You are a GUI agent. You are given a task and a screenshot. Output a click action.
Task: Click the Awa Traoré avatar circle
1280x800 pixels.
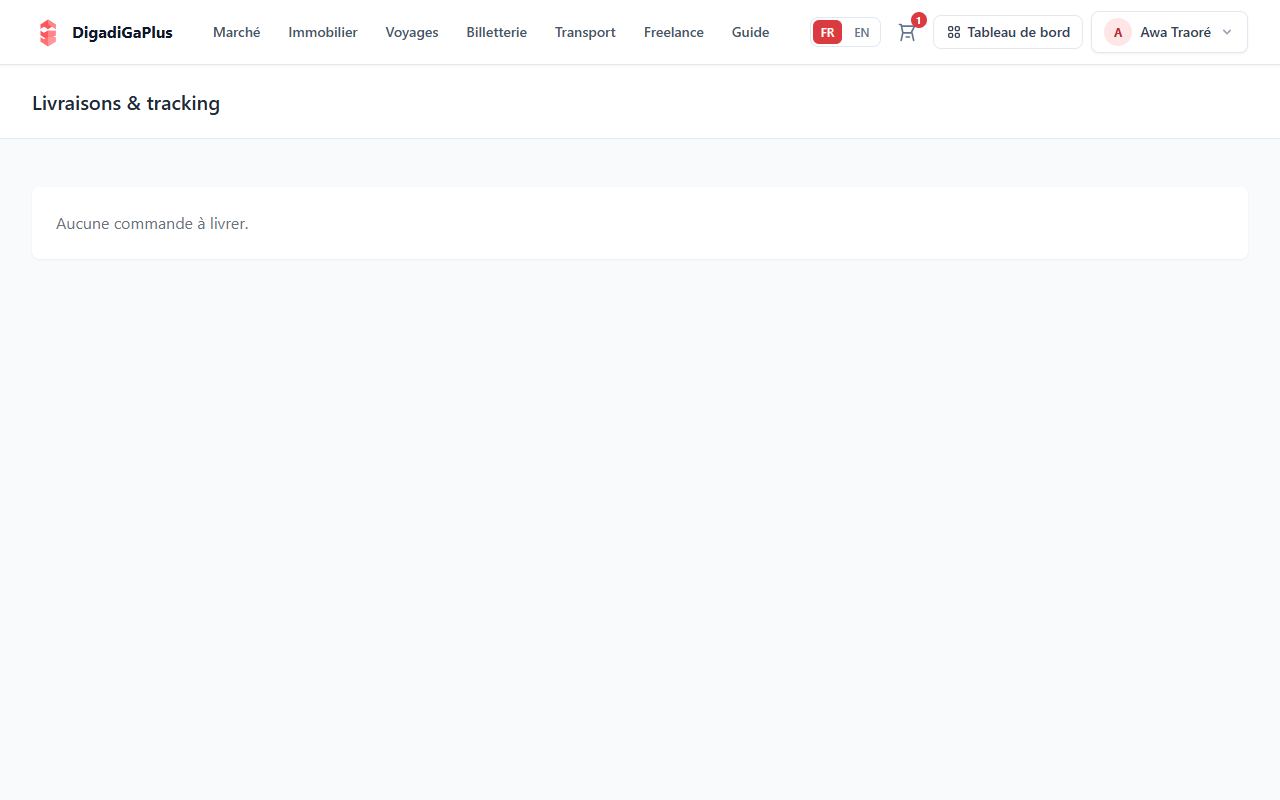[1118, 32]
